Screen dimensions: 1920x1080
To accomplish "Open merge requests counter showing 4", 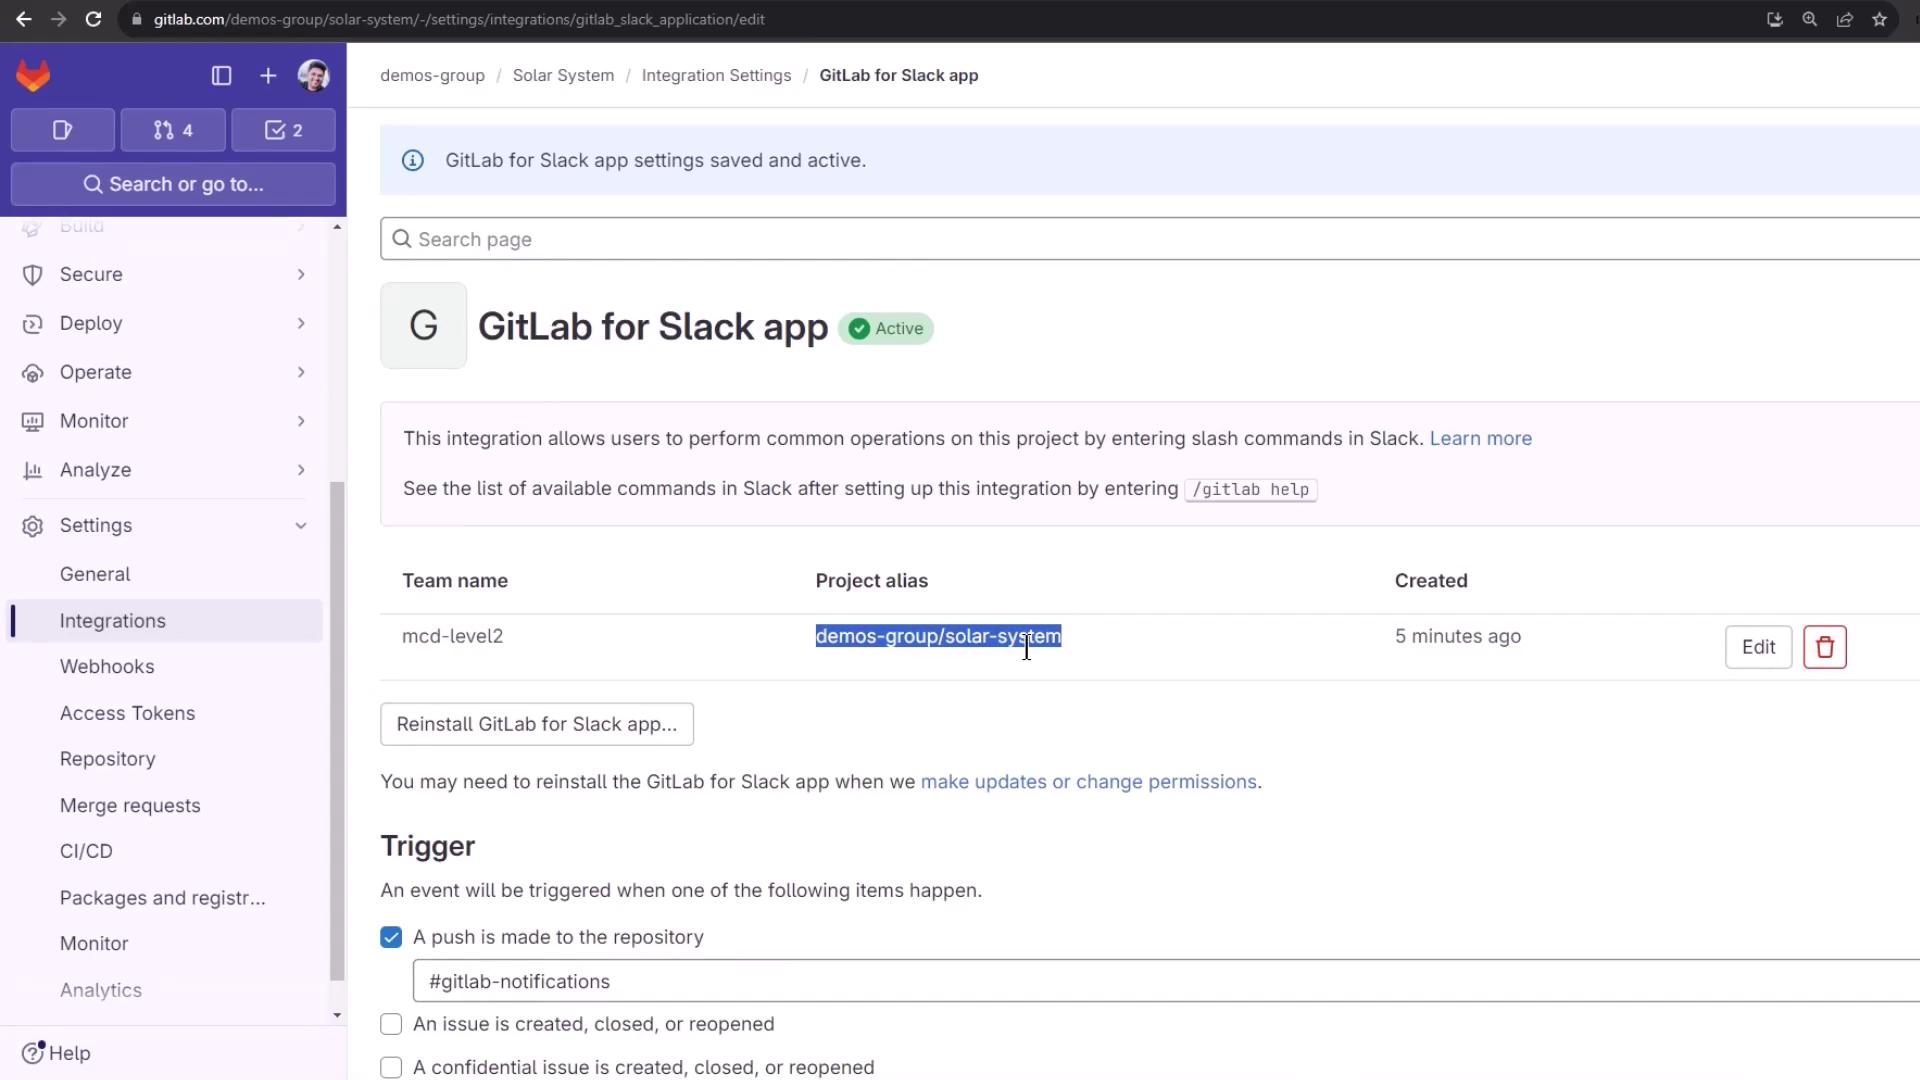I will tap(173, 130).
